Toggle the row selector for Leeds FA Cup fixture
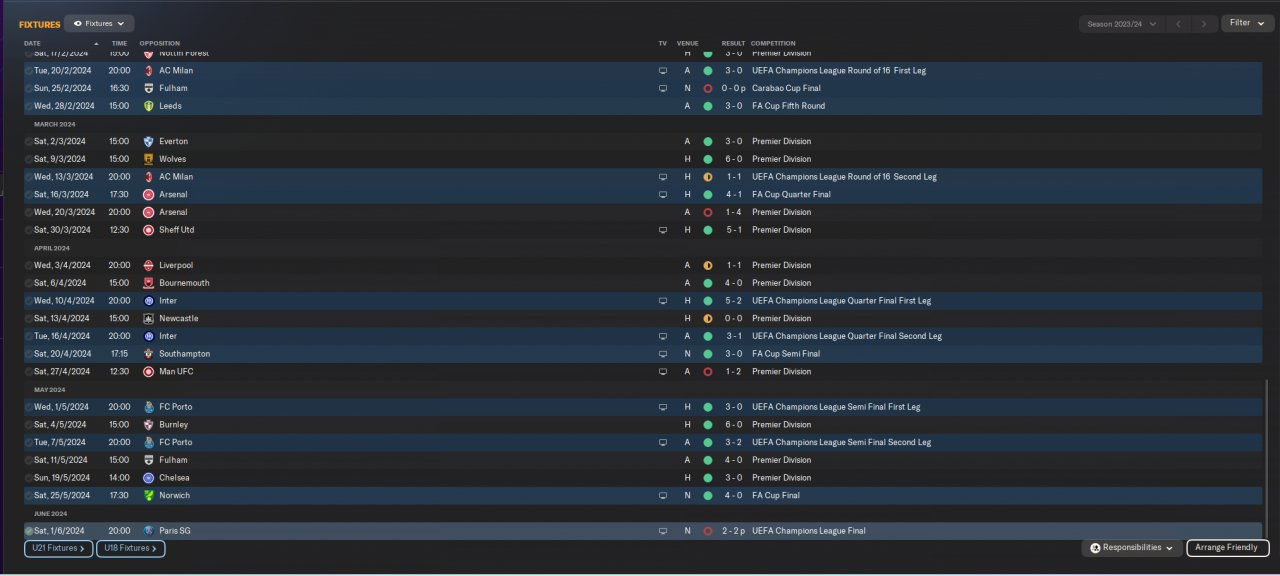Image resolution: width=1280 pixels, height=576 pixels. 28,106
